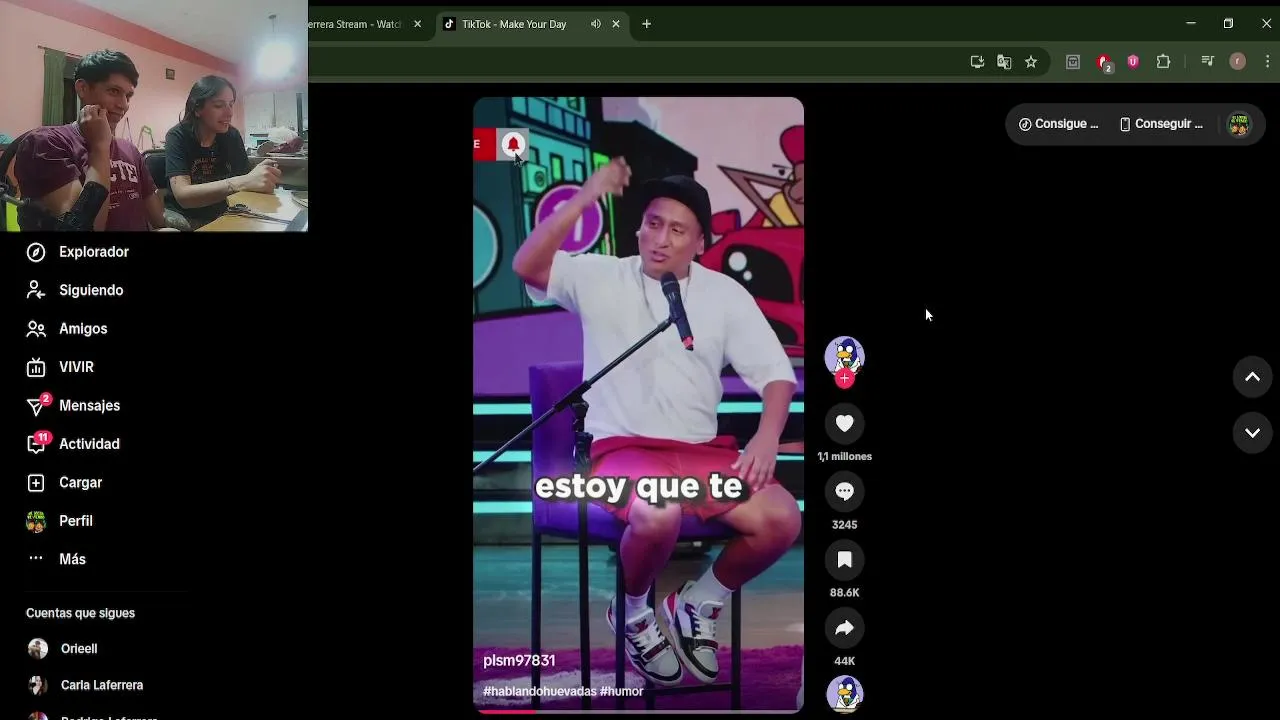This screenshot has width=1280, height=720.
Task: Share the video with arrow icon
Action: click(844, 628)
